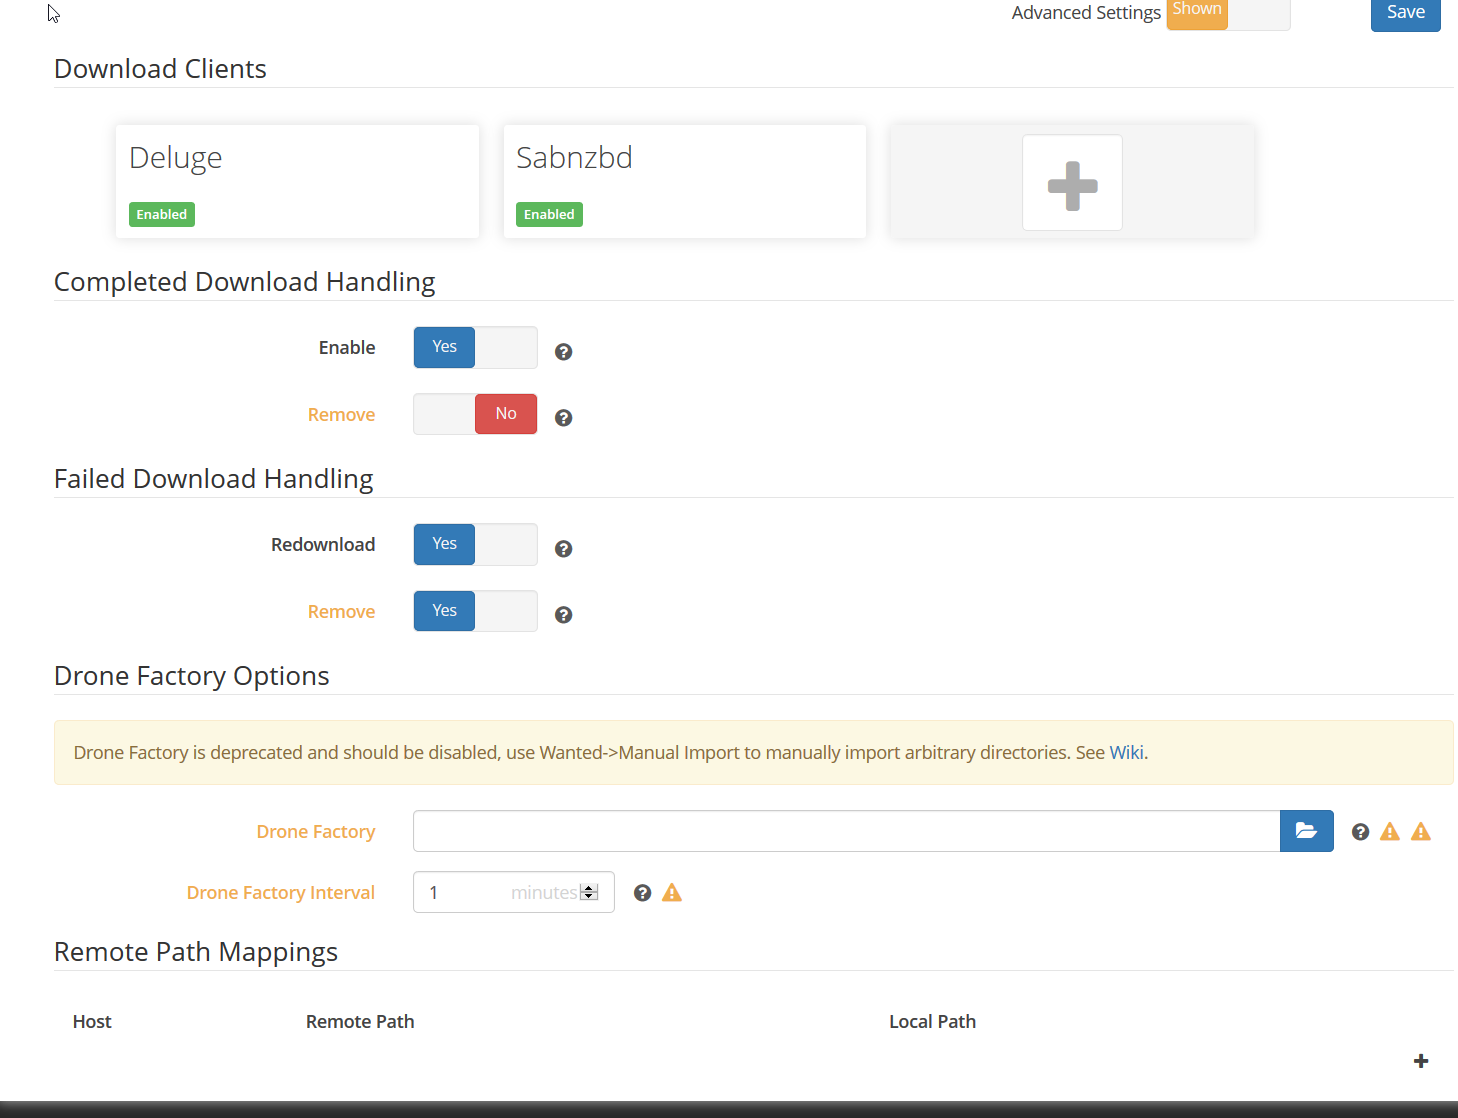Browse folders with Drone Factory folder button

[1306, 831]
